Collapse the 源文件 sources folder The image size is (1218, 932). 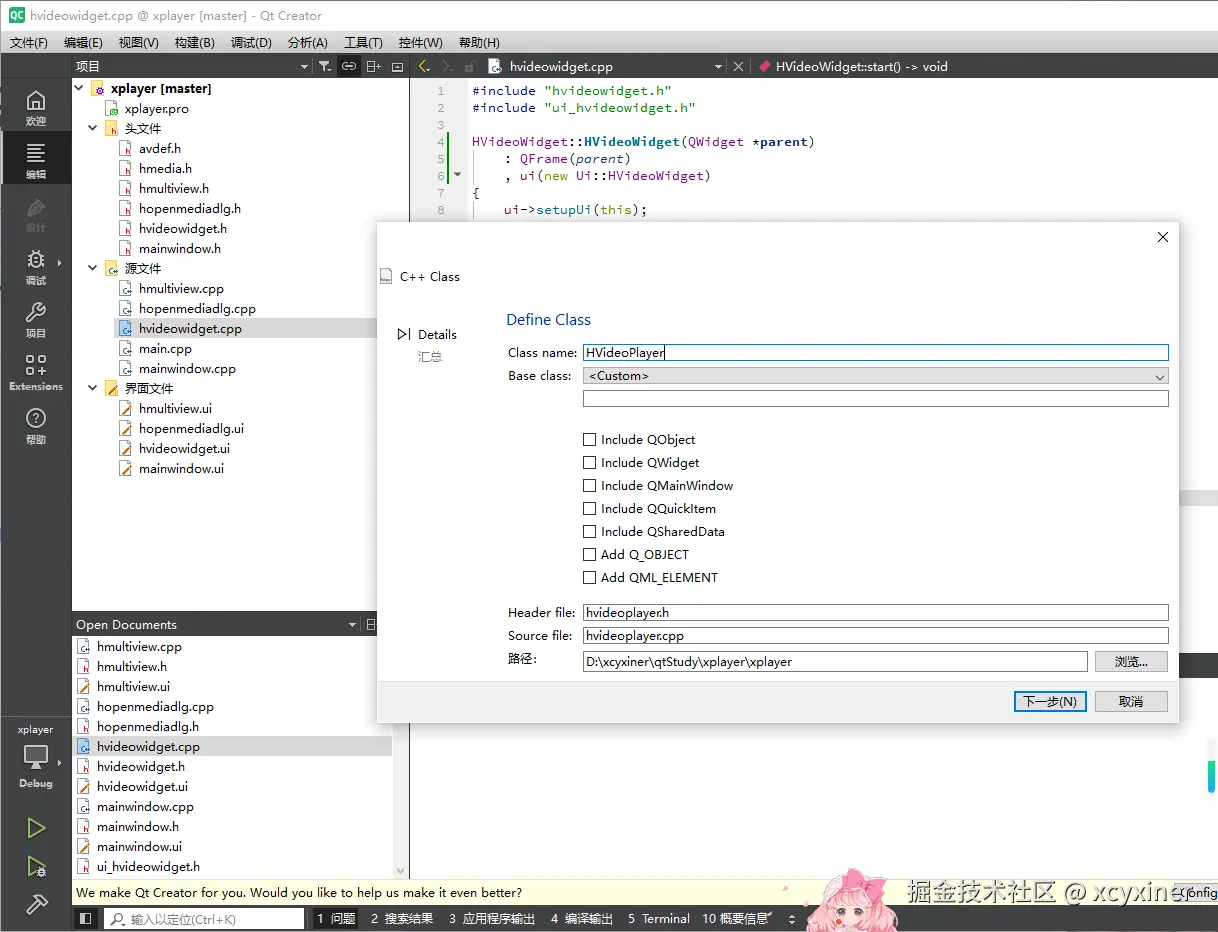(x=94, y=268)
